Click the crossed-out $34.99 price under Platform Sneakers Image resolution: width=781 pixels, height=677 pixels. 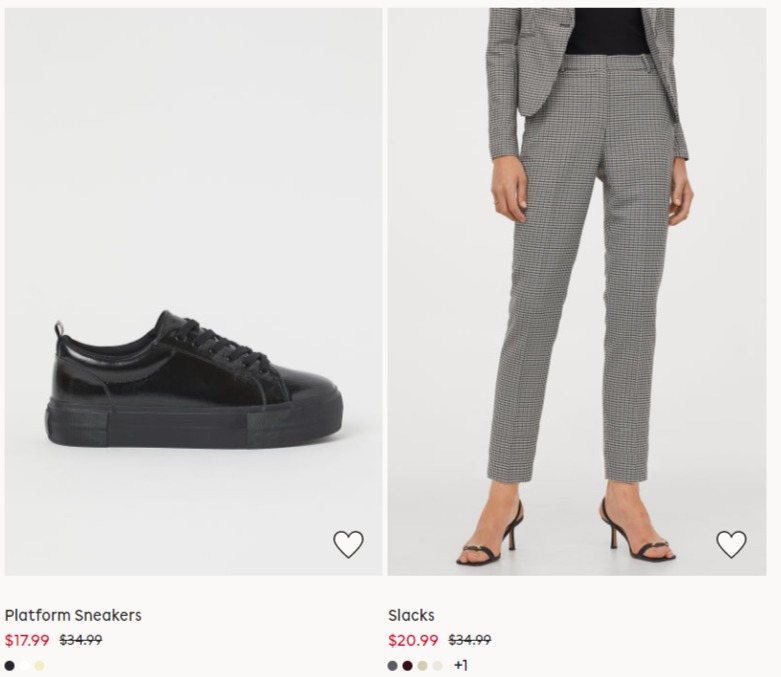[81, 640]
